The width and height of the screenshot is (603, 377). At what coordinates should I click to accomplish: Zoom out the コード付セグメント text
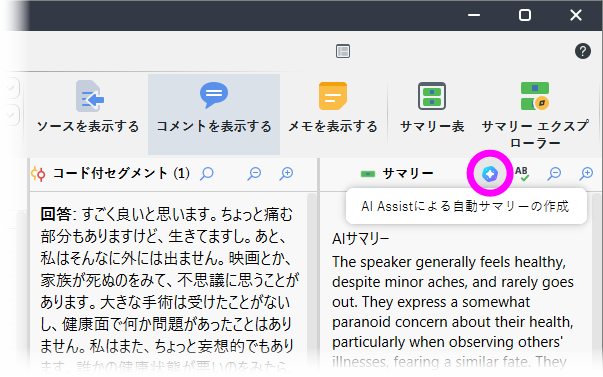click(x=254, y=173)
